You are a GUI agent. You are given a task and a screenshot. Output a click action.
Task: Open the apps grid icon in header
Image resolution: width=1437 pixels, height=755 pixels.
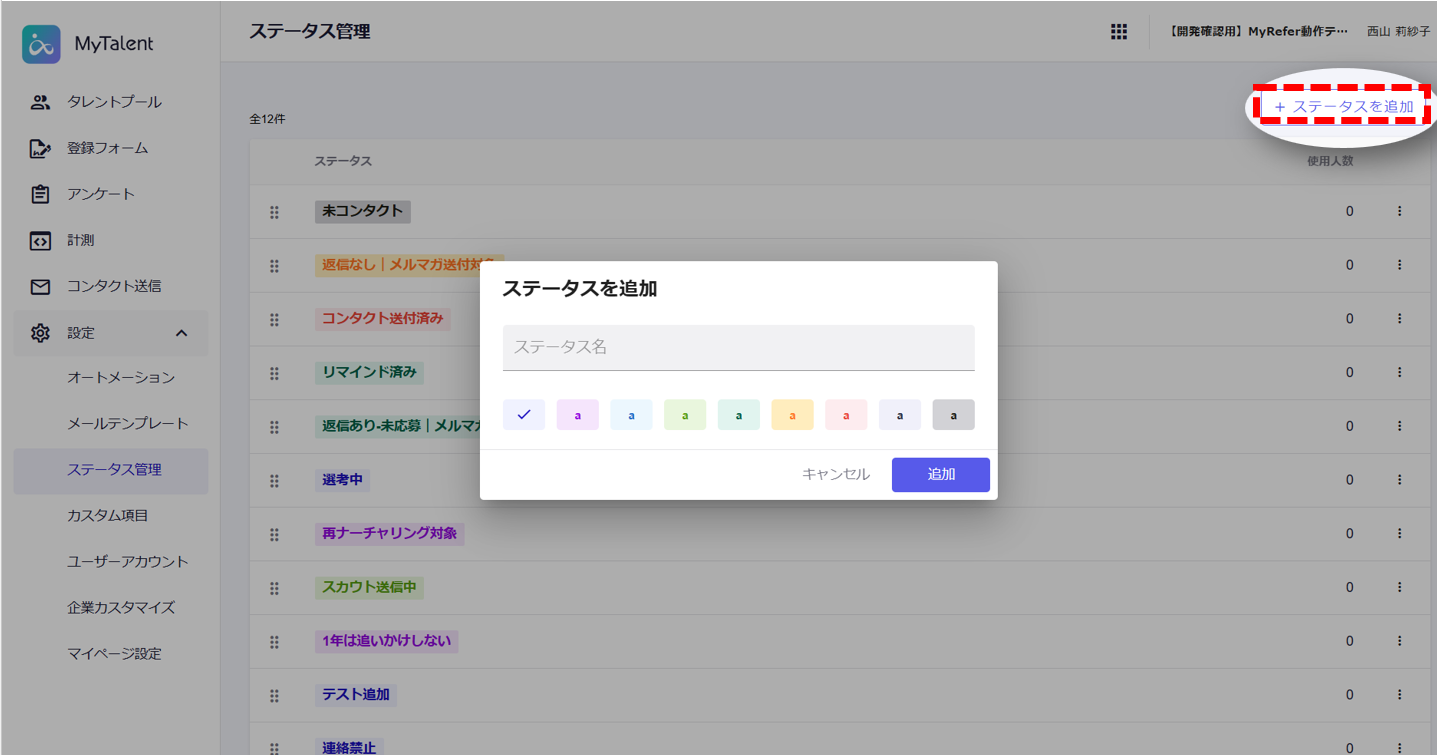pos(1119,32)
